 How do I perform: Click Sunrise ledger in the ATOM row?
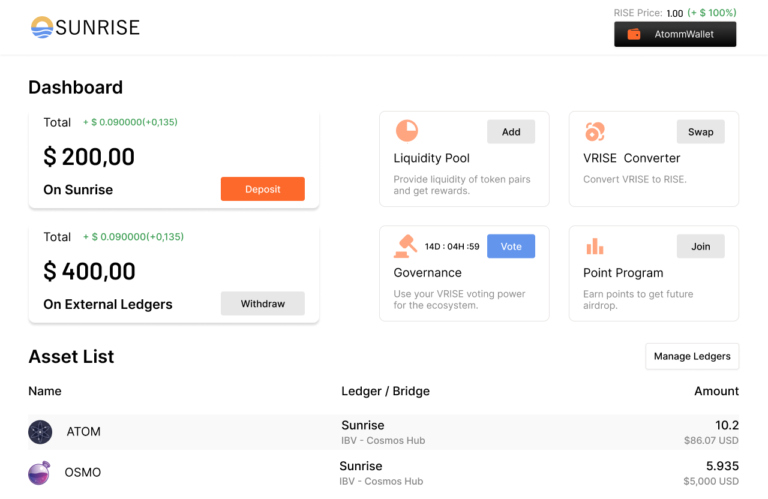pyautogui.click(x=362, y=425)
